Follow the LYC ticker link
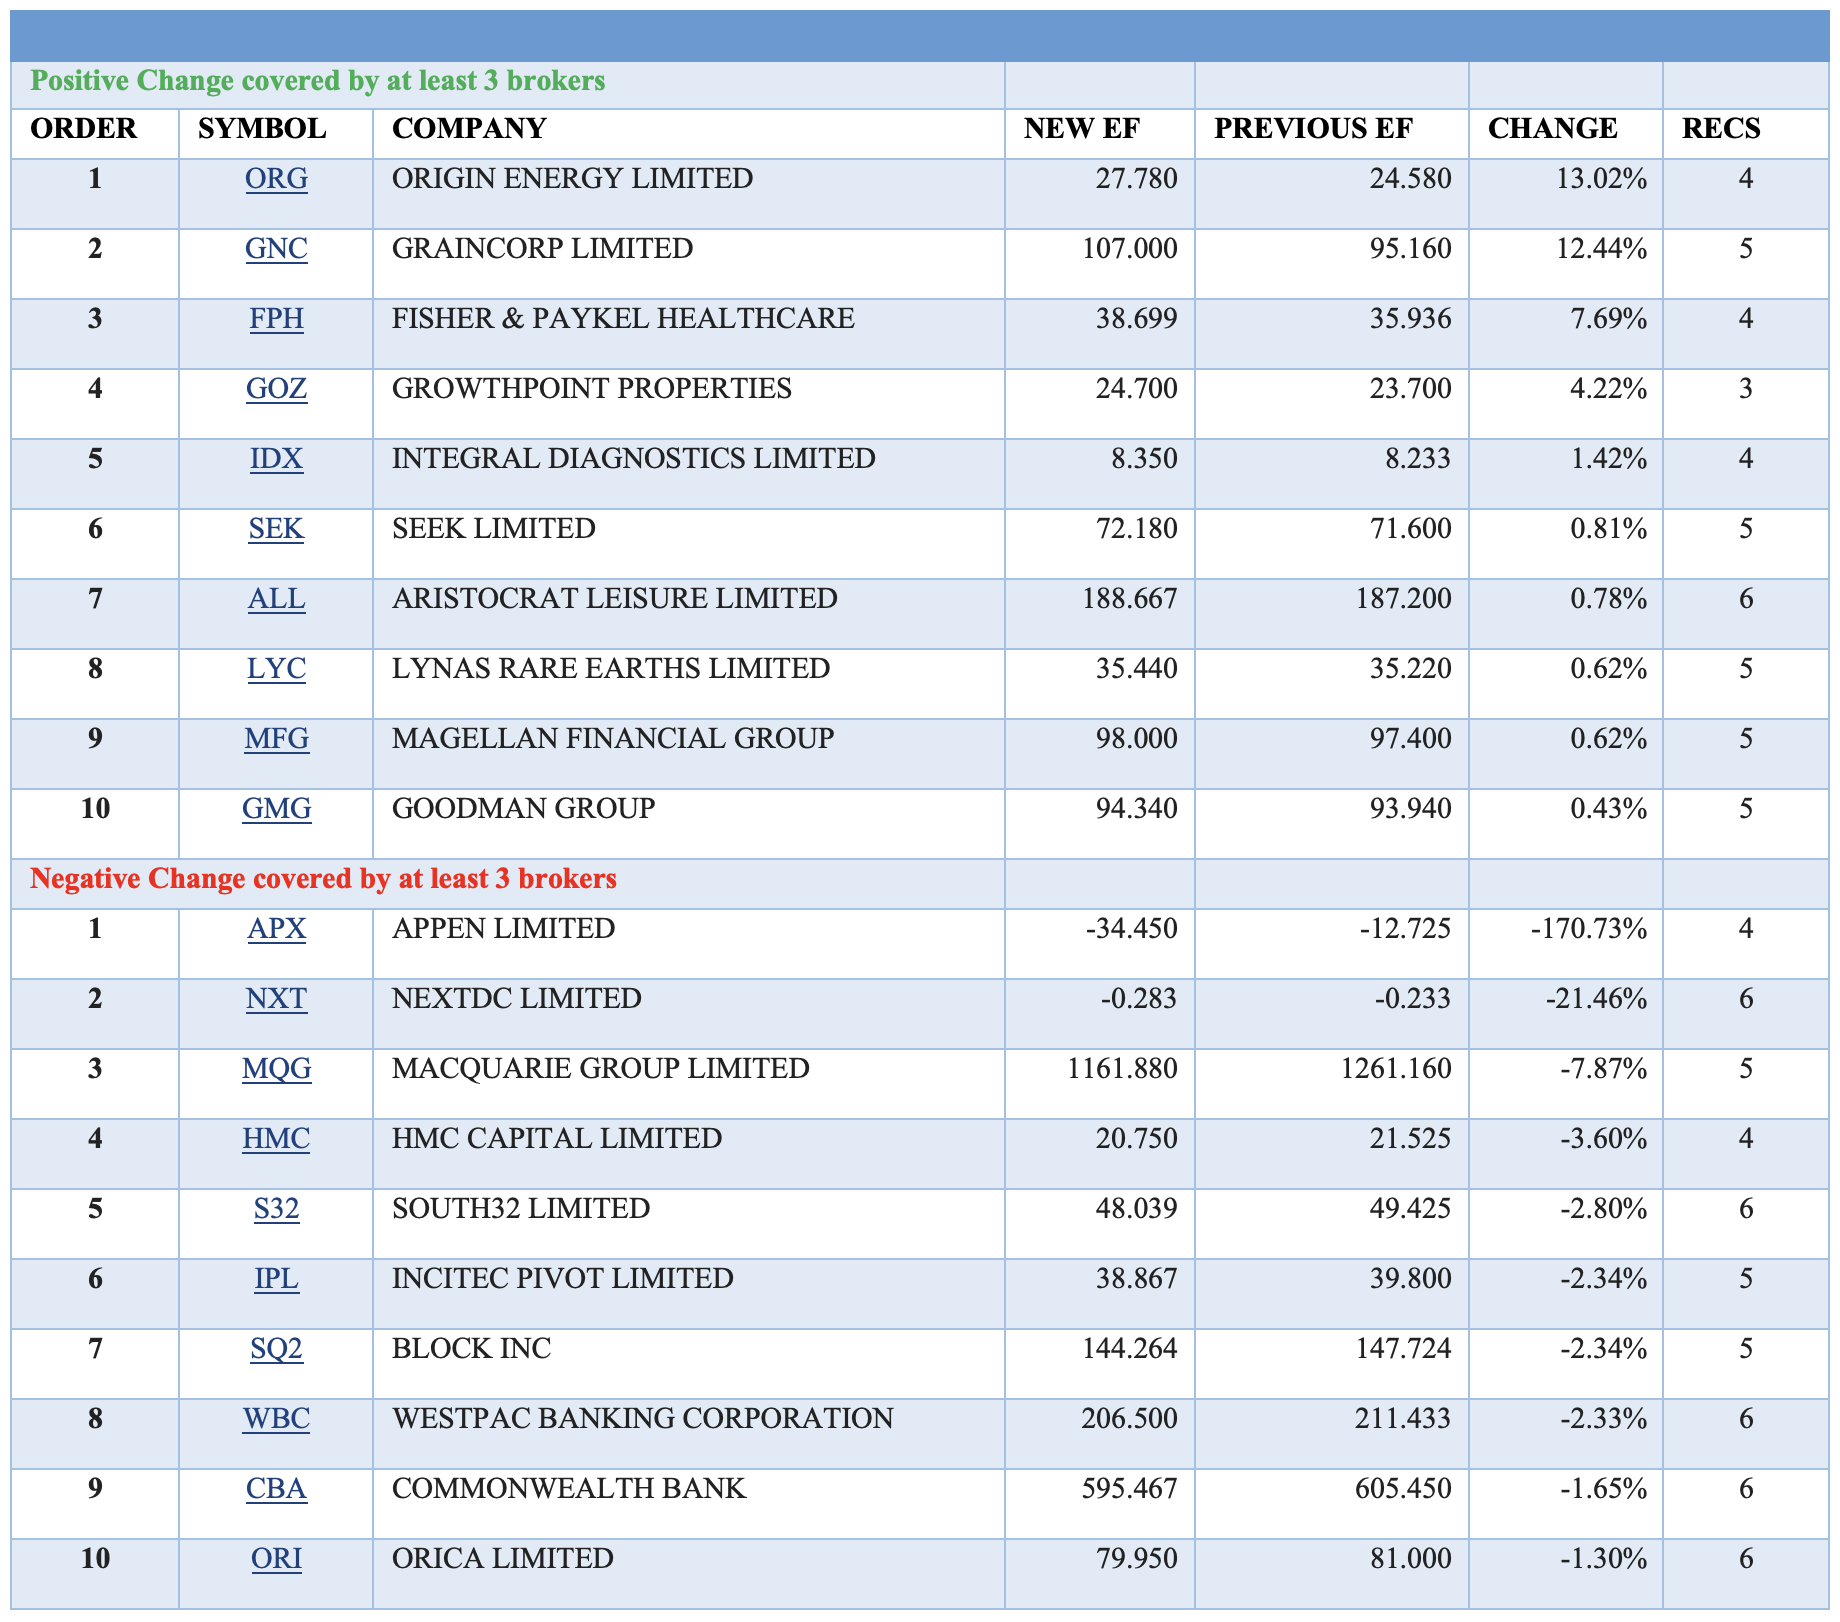This screenshot has width=1840, height=1622. 276,669
